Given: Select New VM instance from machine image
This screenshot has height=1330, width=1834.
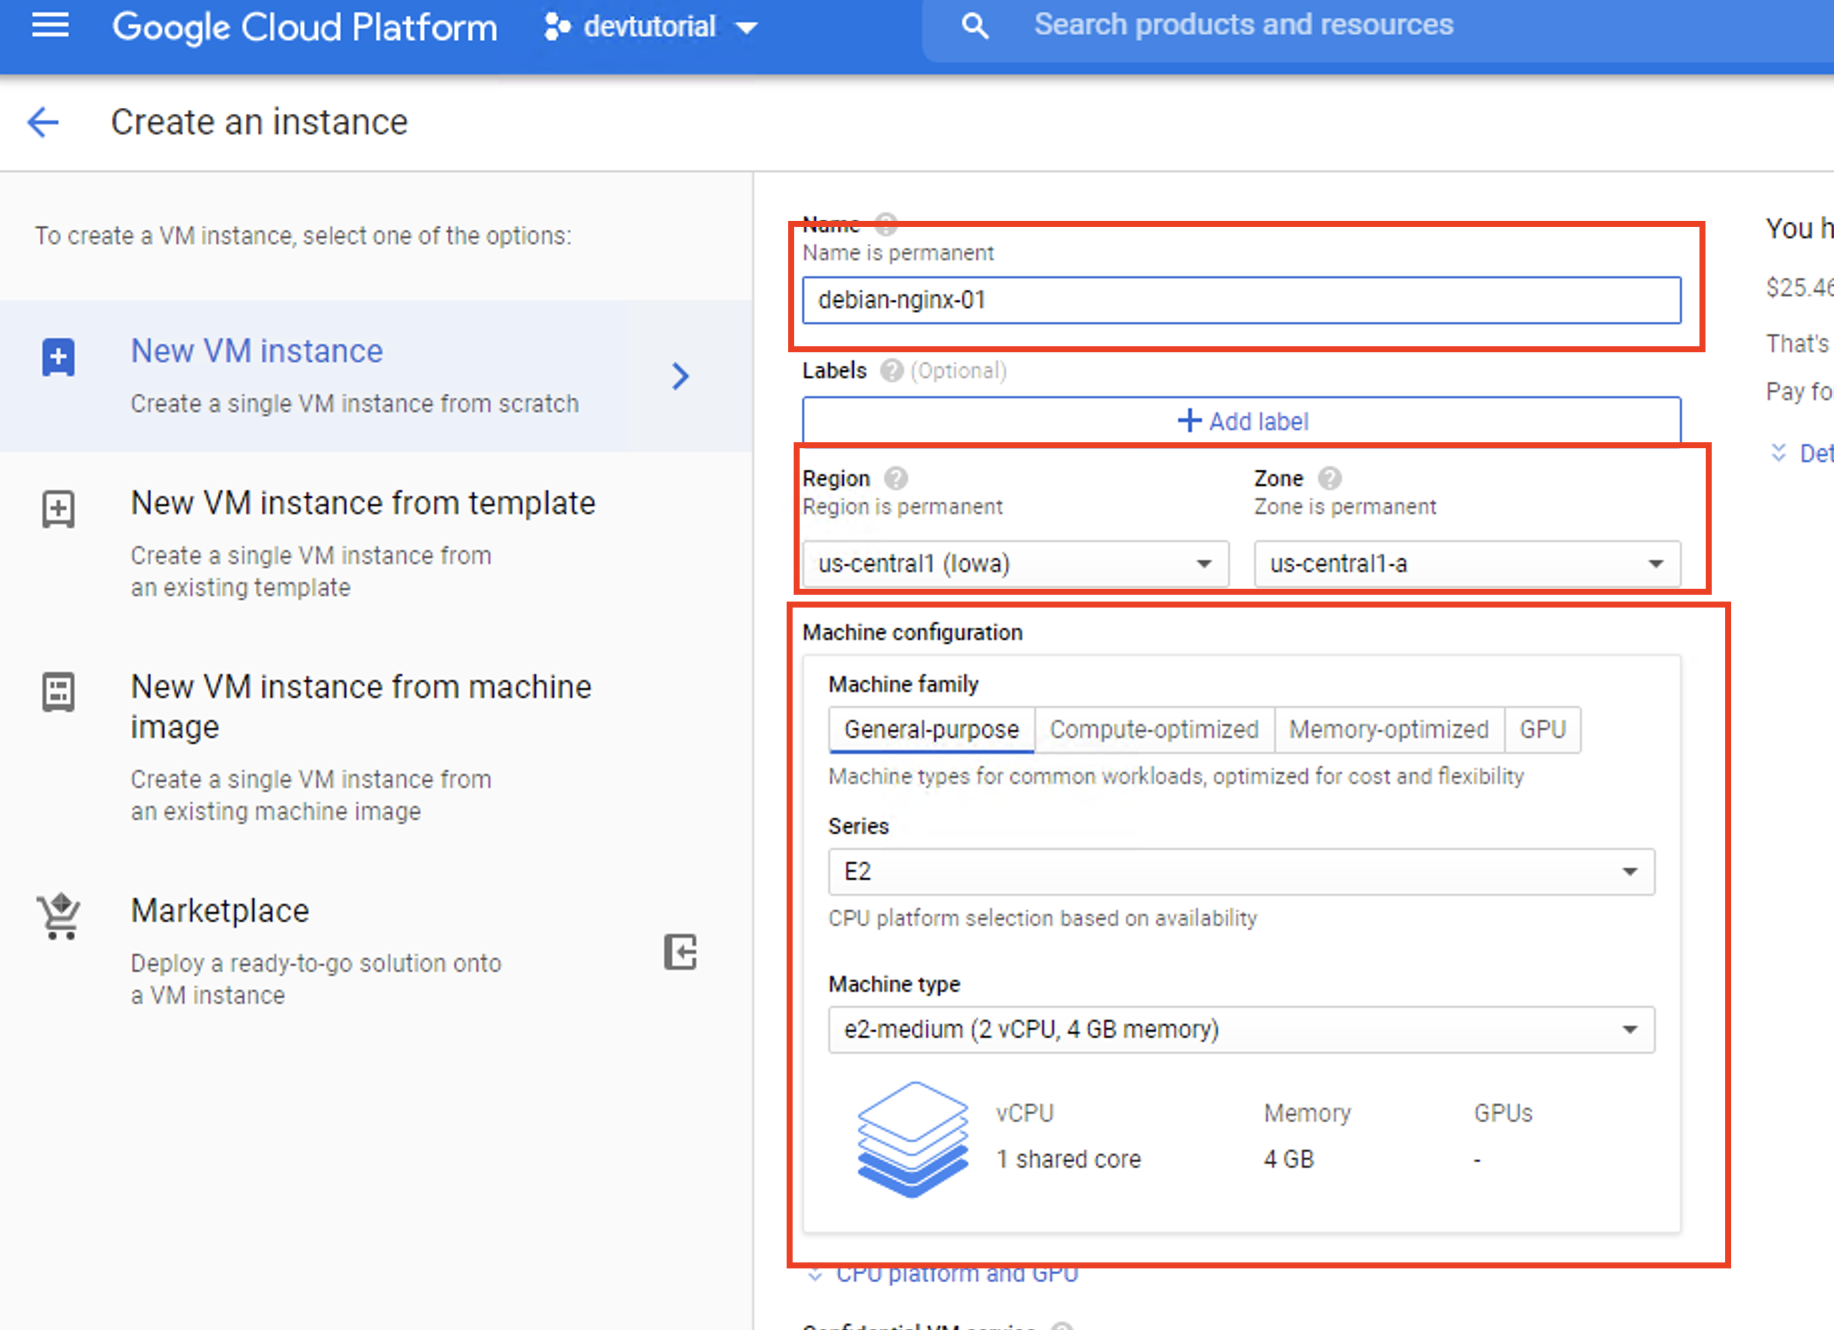Looking at the screenshot, I should [x=376, y=747].
